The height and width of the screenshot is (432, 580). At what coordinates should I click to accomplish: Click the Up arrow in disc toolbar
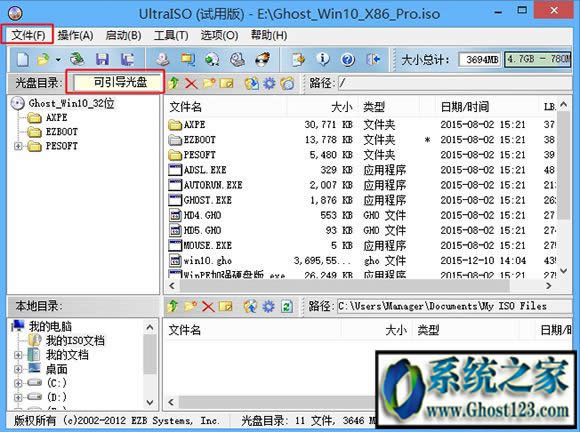(173, 83)
